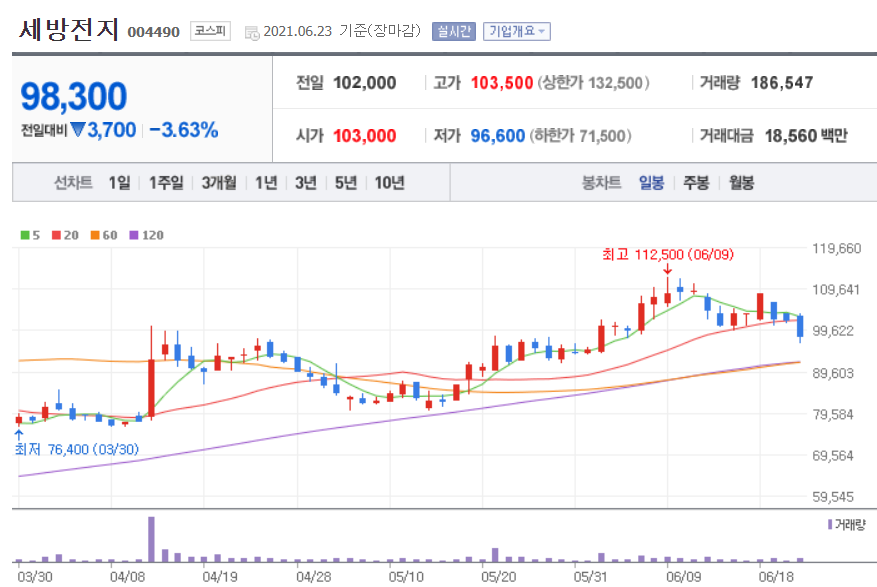Click the 저가 value 96,600
Viewport: 877px width, 587px height.
click(498, 136)
